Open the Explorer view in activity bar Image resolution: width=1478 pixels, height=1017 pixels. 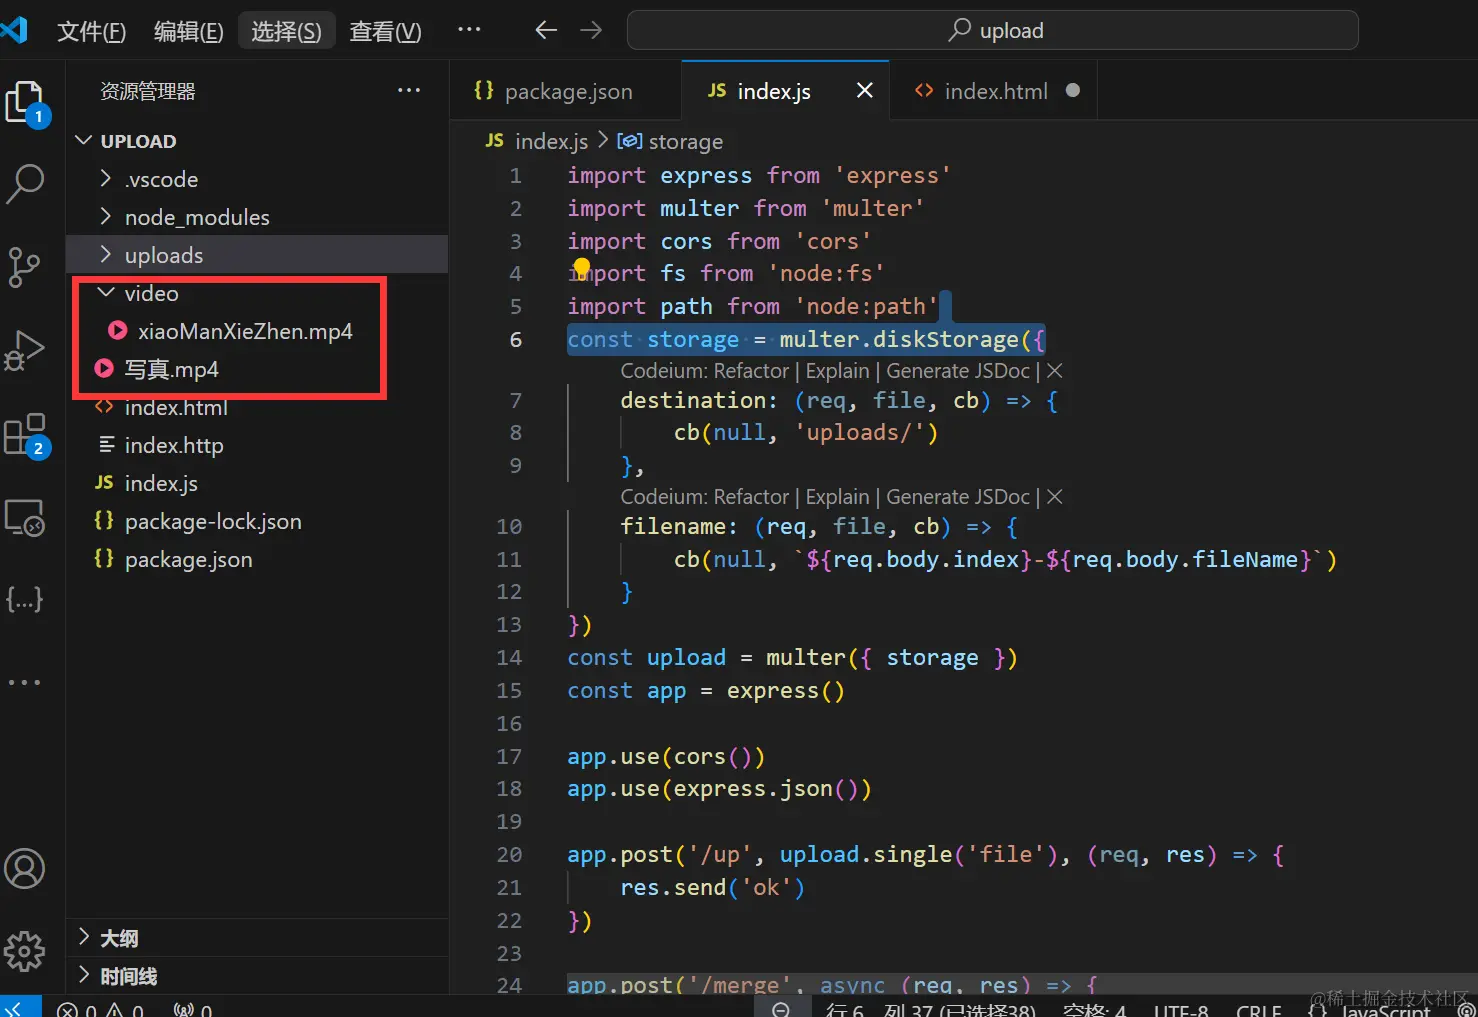(26, 103)
